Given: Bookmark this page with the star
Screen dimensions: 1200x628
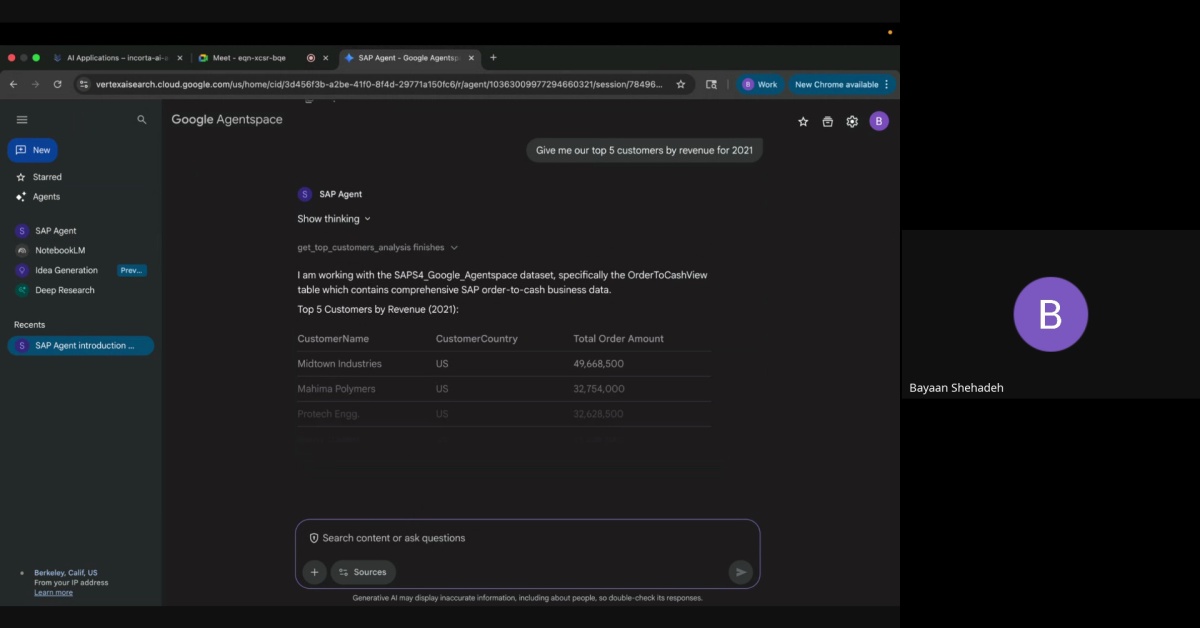Looking at the screenshot, I should (x=681, y=85).
